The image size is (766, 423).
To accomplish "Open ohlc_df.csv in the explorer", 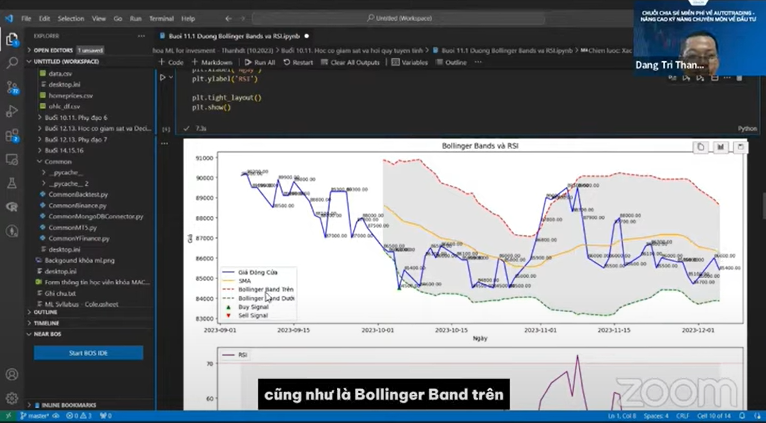I will (64, 106).
